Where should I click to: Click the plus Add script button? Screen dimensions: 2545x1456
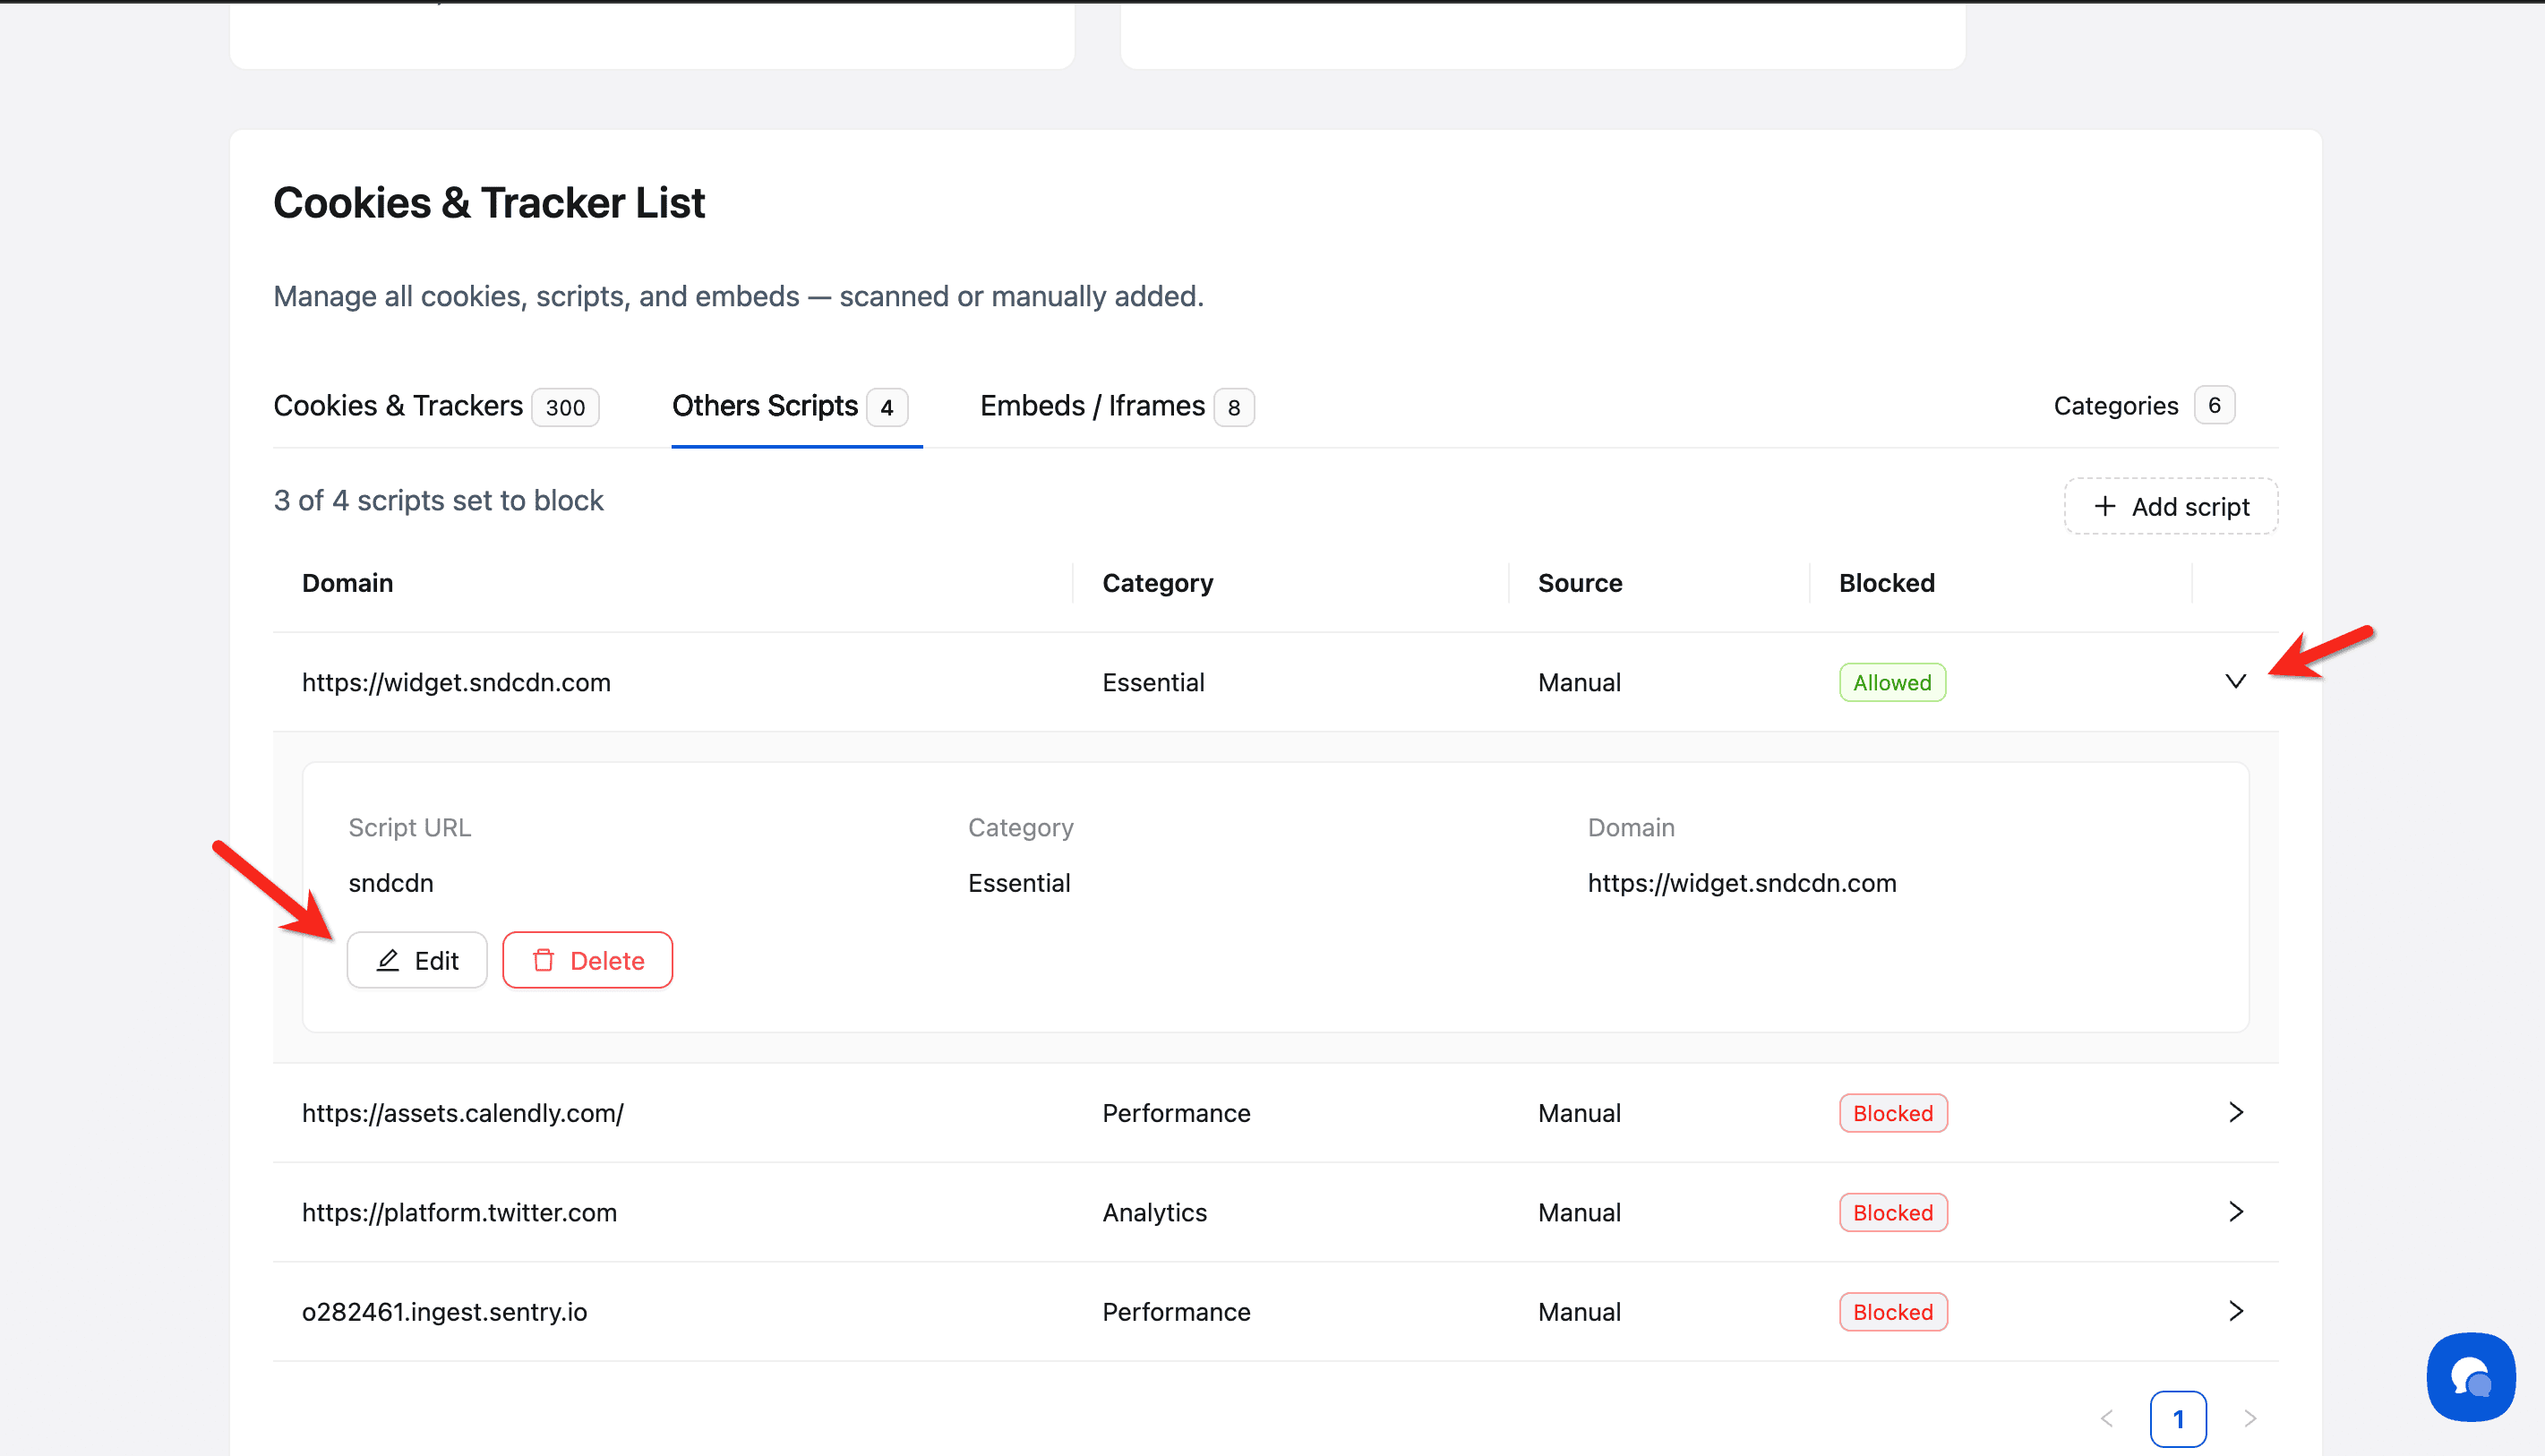pos(2170,506)
